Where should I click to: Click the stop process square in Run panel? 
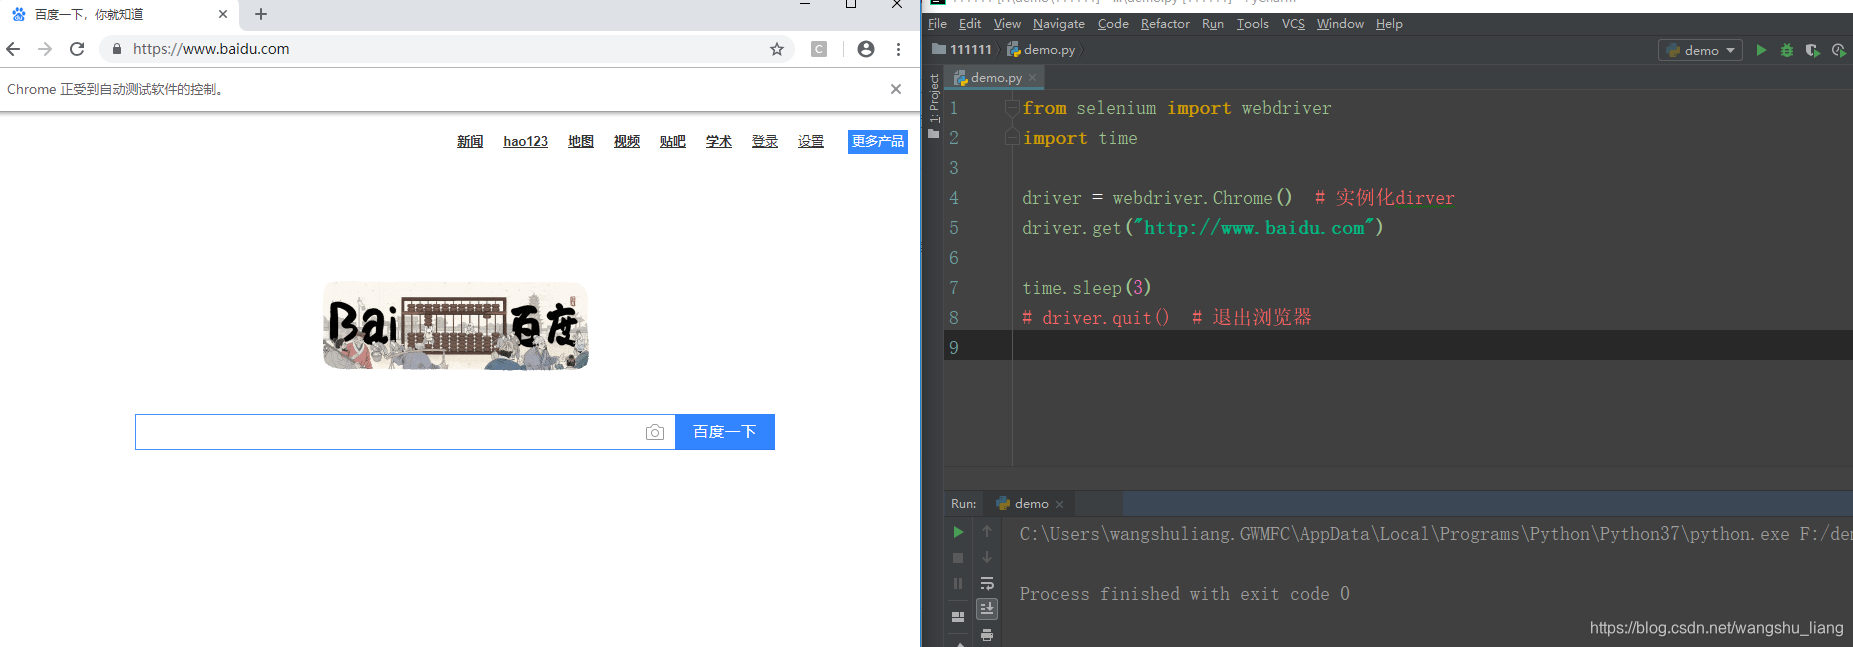coord(958,558)
